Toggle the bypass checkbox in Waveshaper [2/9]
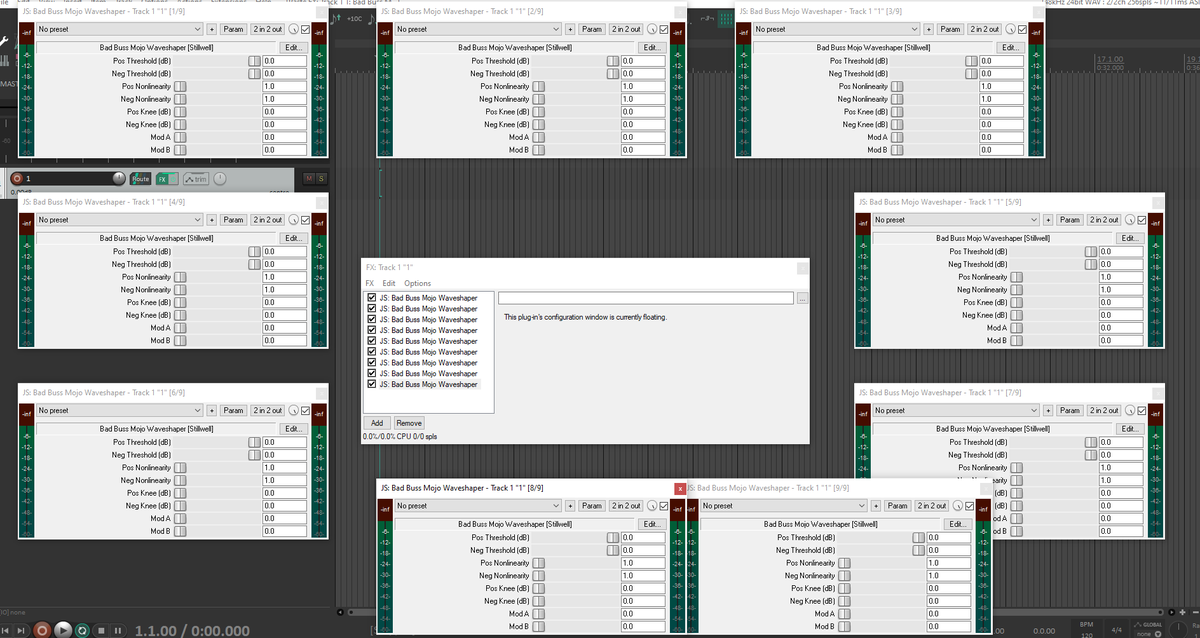The width and height of the screenshot is (1200, 638). click(664, 29)
